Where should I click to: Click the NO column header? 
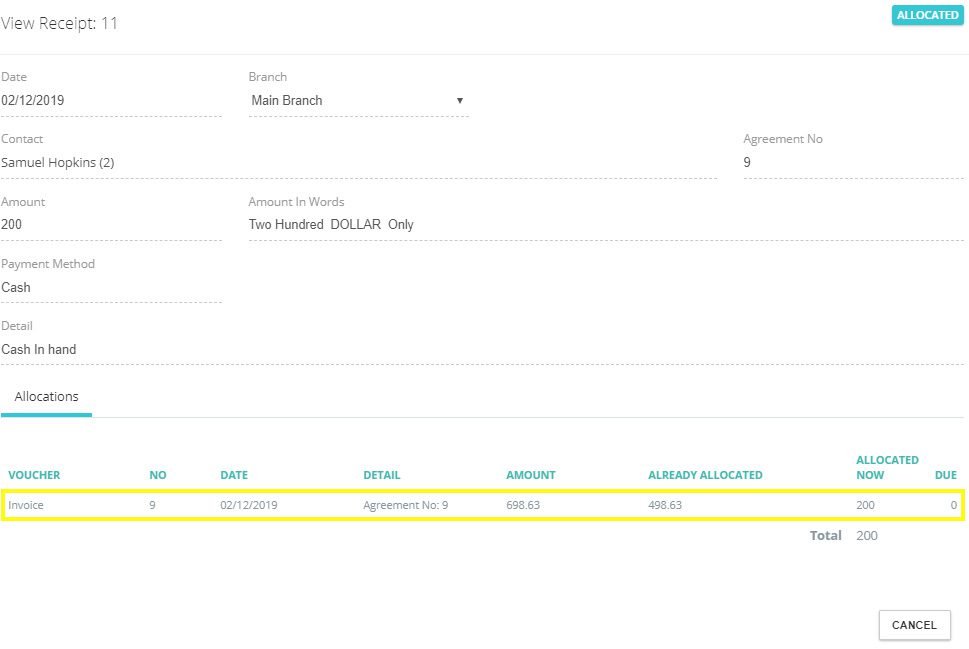158,475
